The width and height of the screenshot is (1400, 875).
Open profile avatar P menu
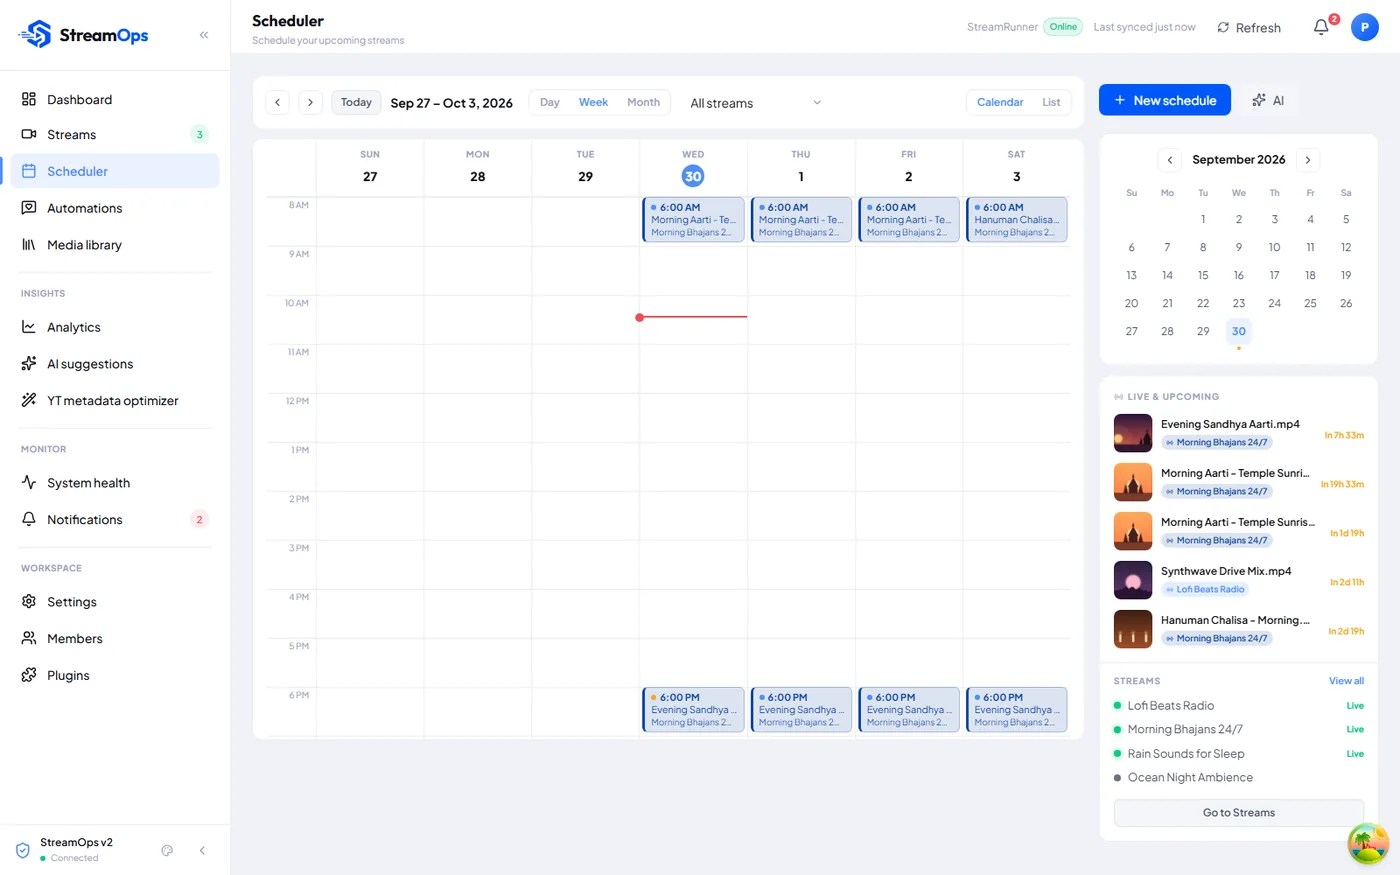1365,27
